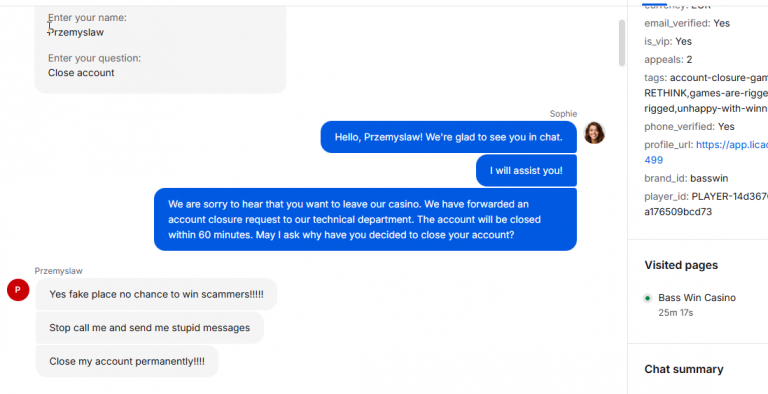Click the "Close my account permanently!!!!" message
This screenshot has height=394, width=768.
(127, 362)
